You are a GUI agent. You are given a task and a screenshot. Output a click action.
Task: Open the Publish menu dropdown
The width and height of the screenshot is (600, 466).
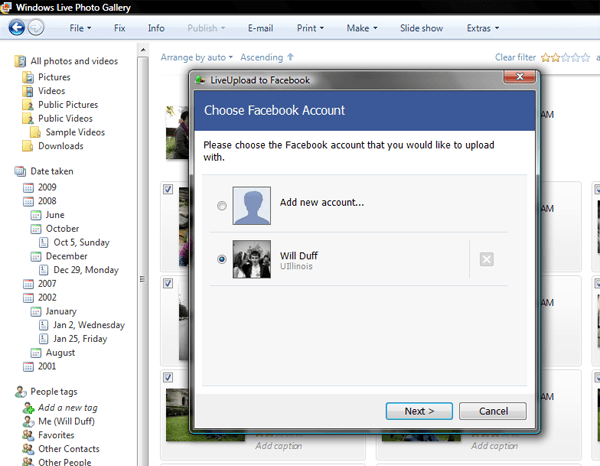206,28
